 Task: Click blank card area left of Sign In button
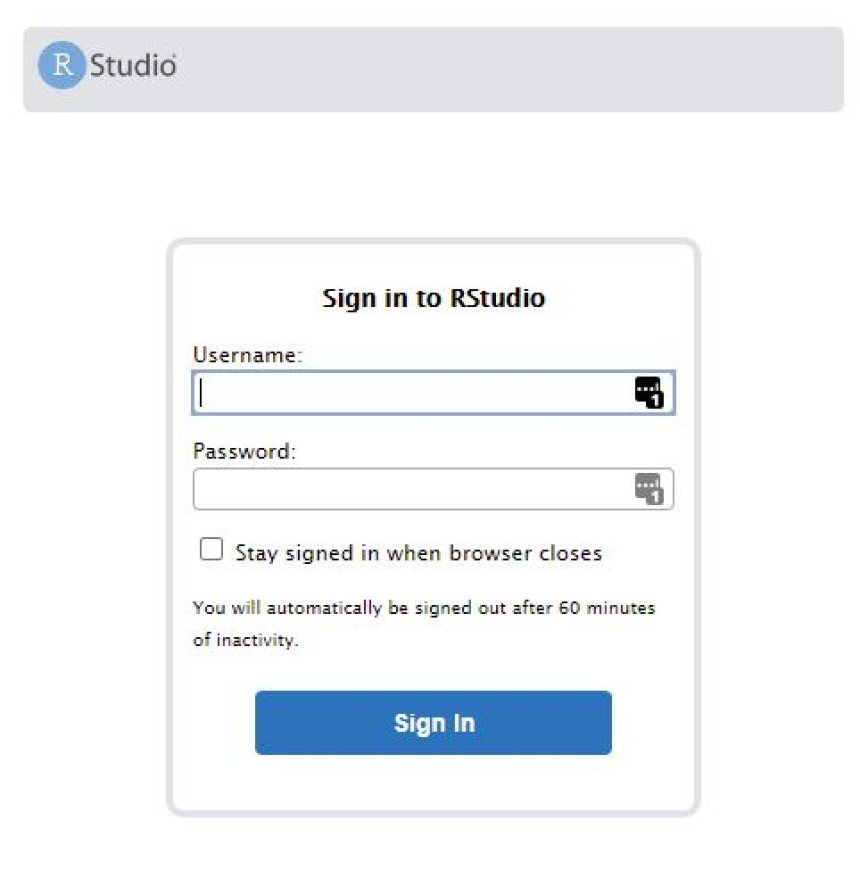[214, 722]
